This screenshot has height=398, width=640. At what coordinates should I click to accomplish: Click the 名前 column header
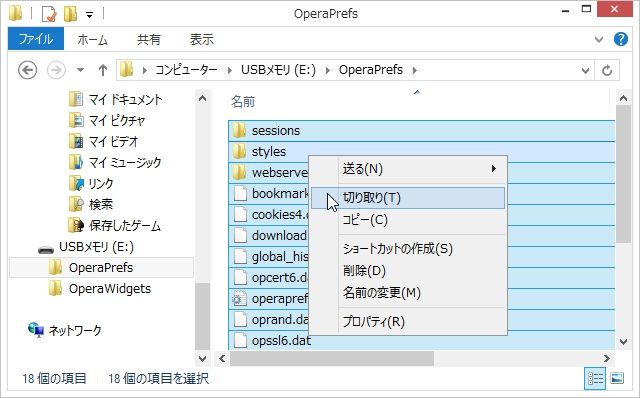(243, 101)
